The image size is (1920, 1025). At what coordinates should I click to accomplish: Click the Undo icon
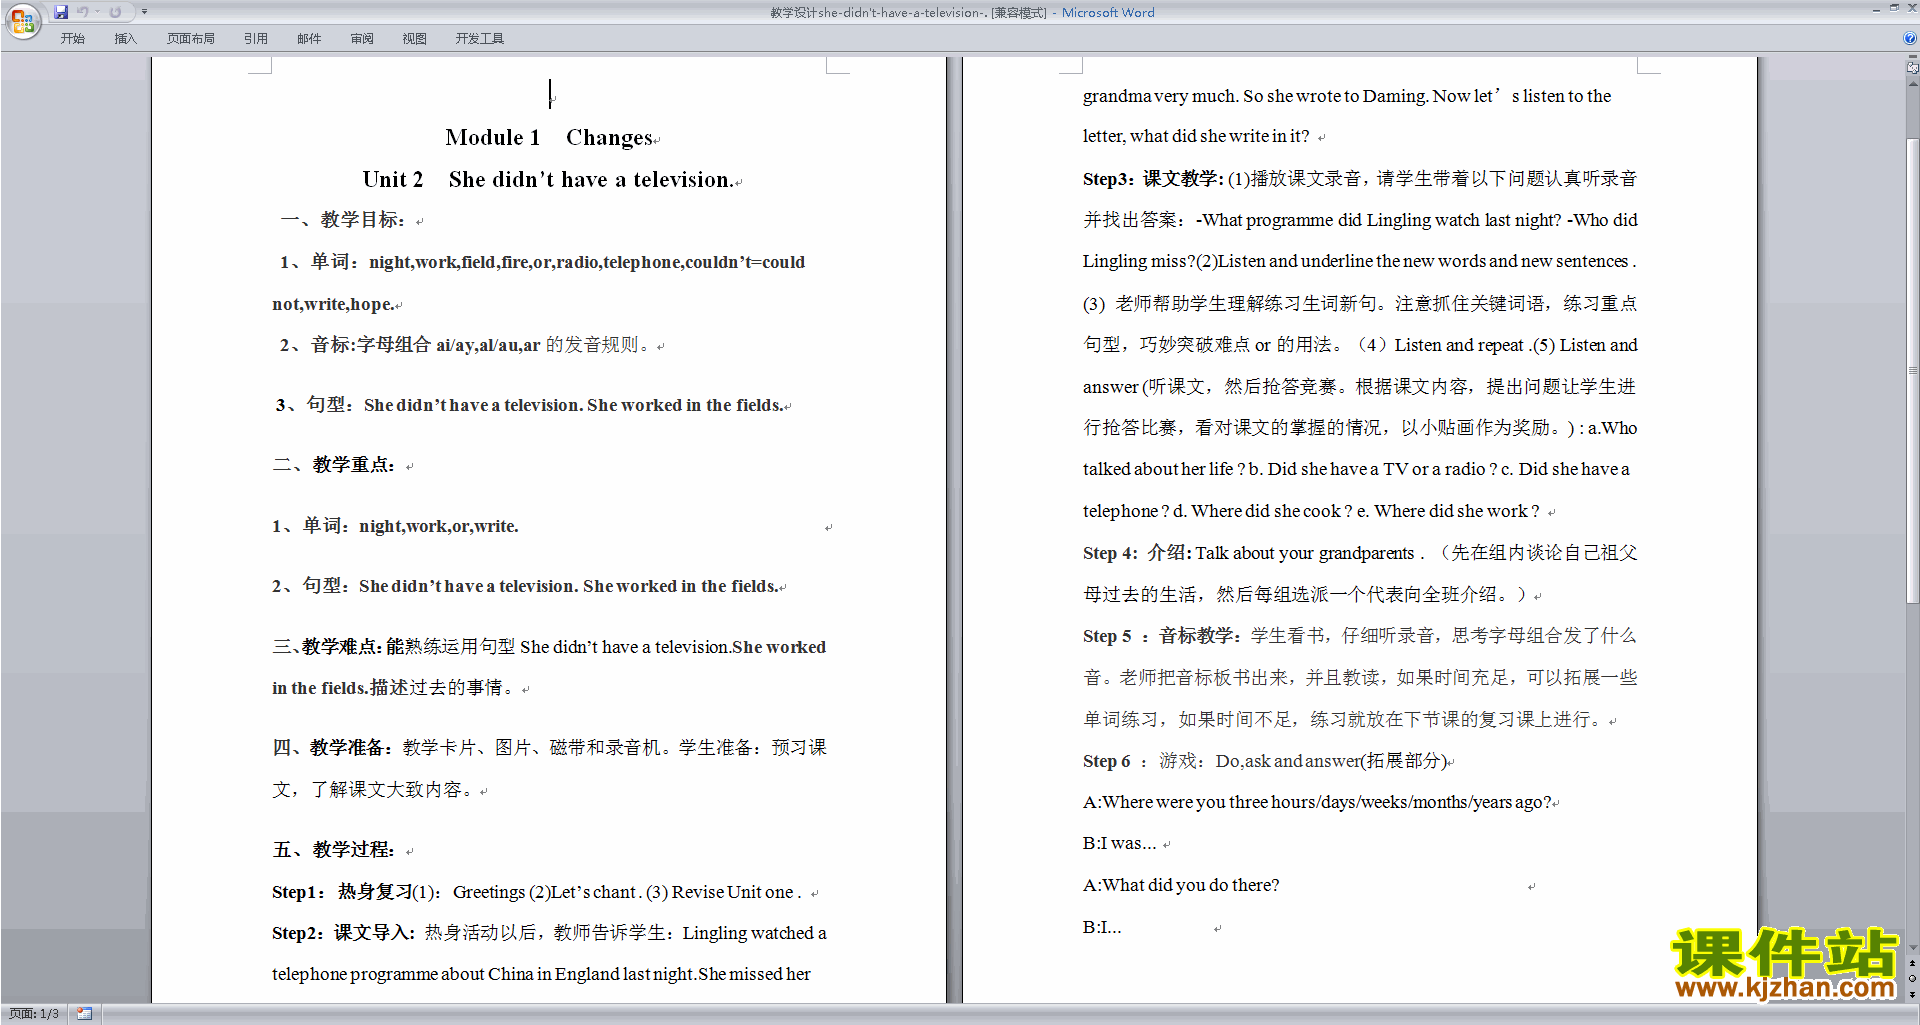83,12
